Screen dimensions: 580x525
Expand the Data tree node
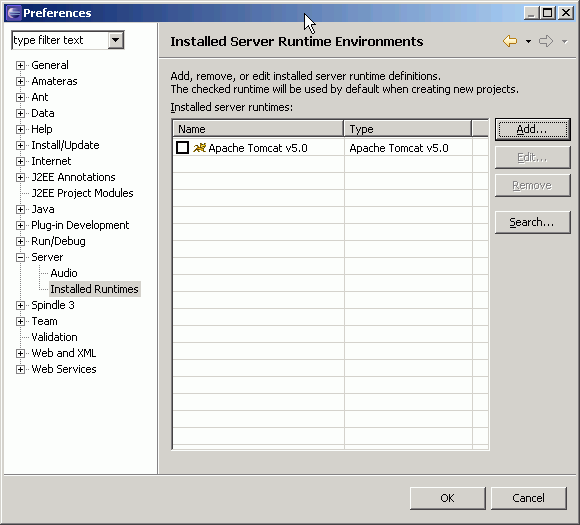point(20,113)
